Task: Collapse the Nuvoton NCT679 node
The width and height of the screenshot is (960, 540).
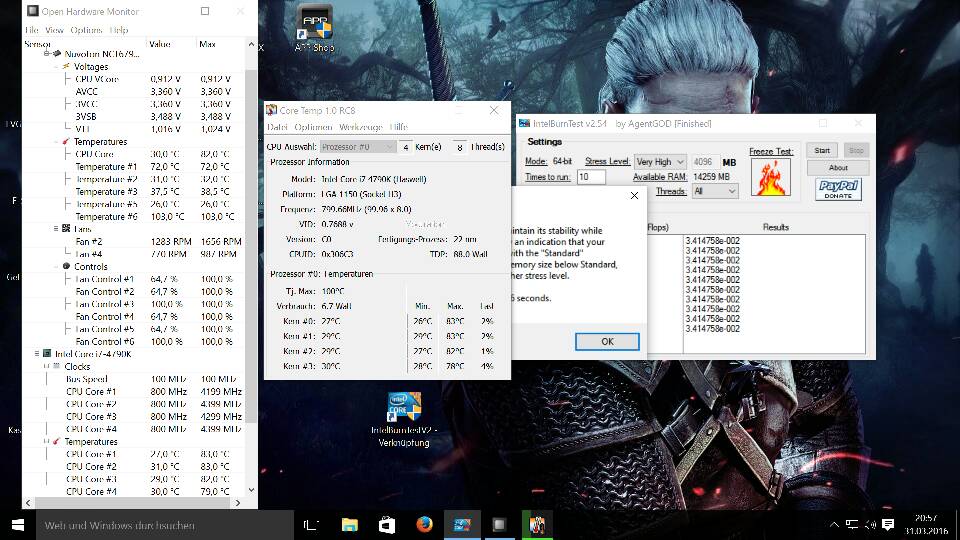Action: pos(47,54)
